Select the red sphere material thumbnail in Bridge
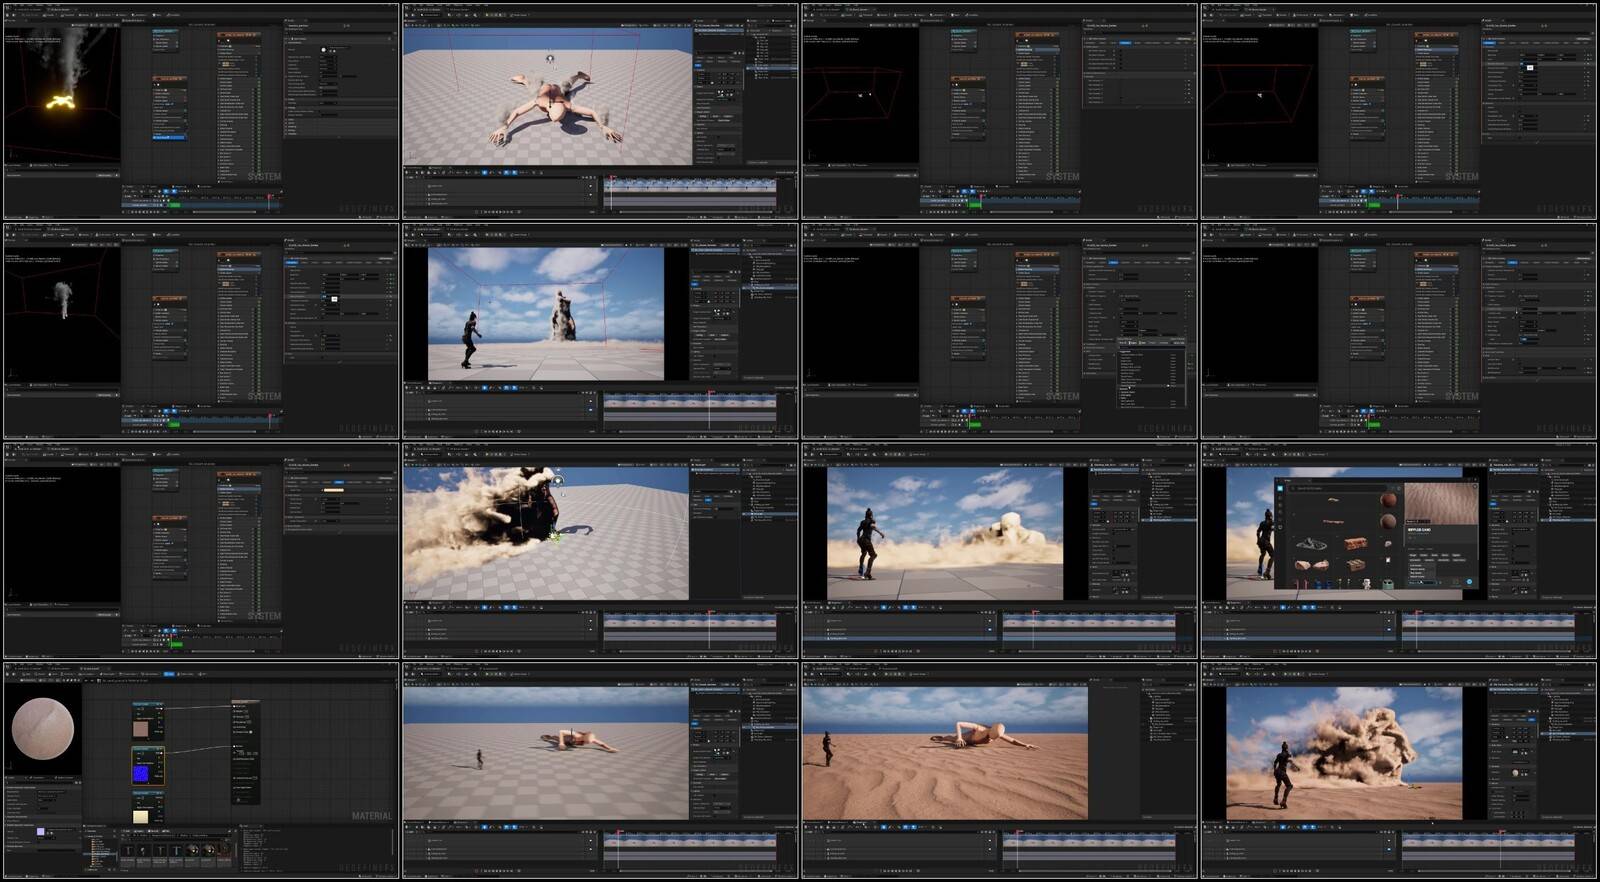 (1389, 499)
